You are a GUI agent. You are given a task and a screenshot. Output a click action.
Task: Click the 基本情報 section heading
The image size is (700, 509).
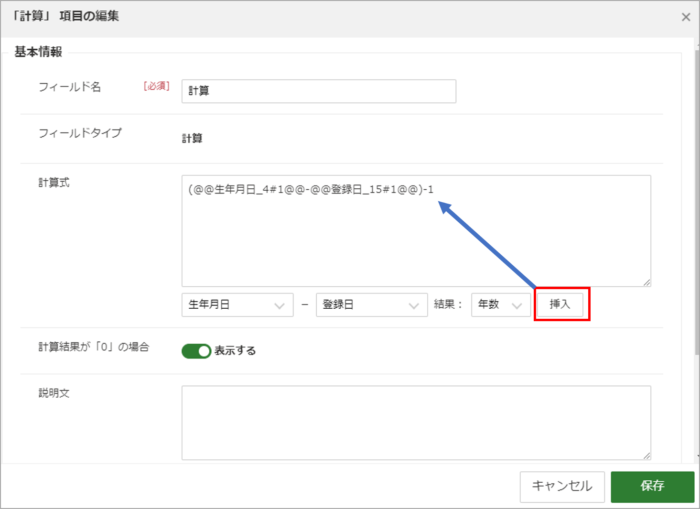pyautogui.click(x=38, y=52)
